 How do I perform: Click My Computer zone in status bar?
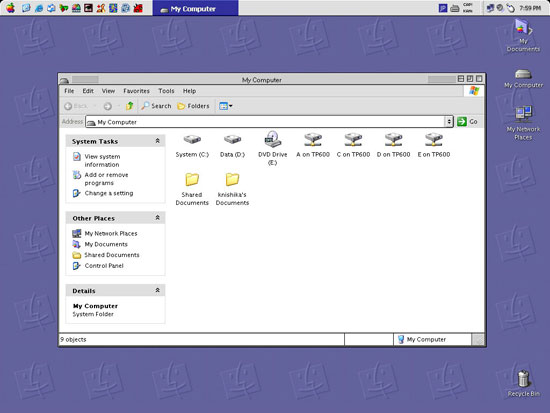click(x=432, y=339)
